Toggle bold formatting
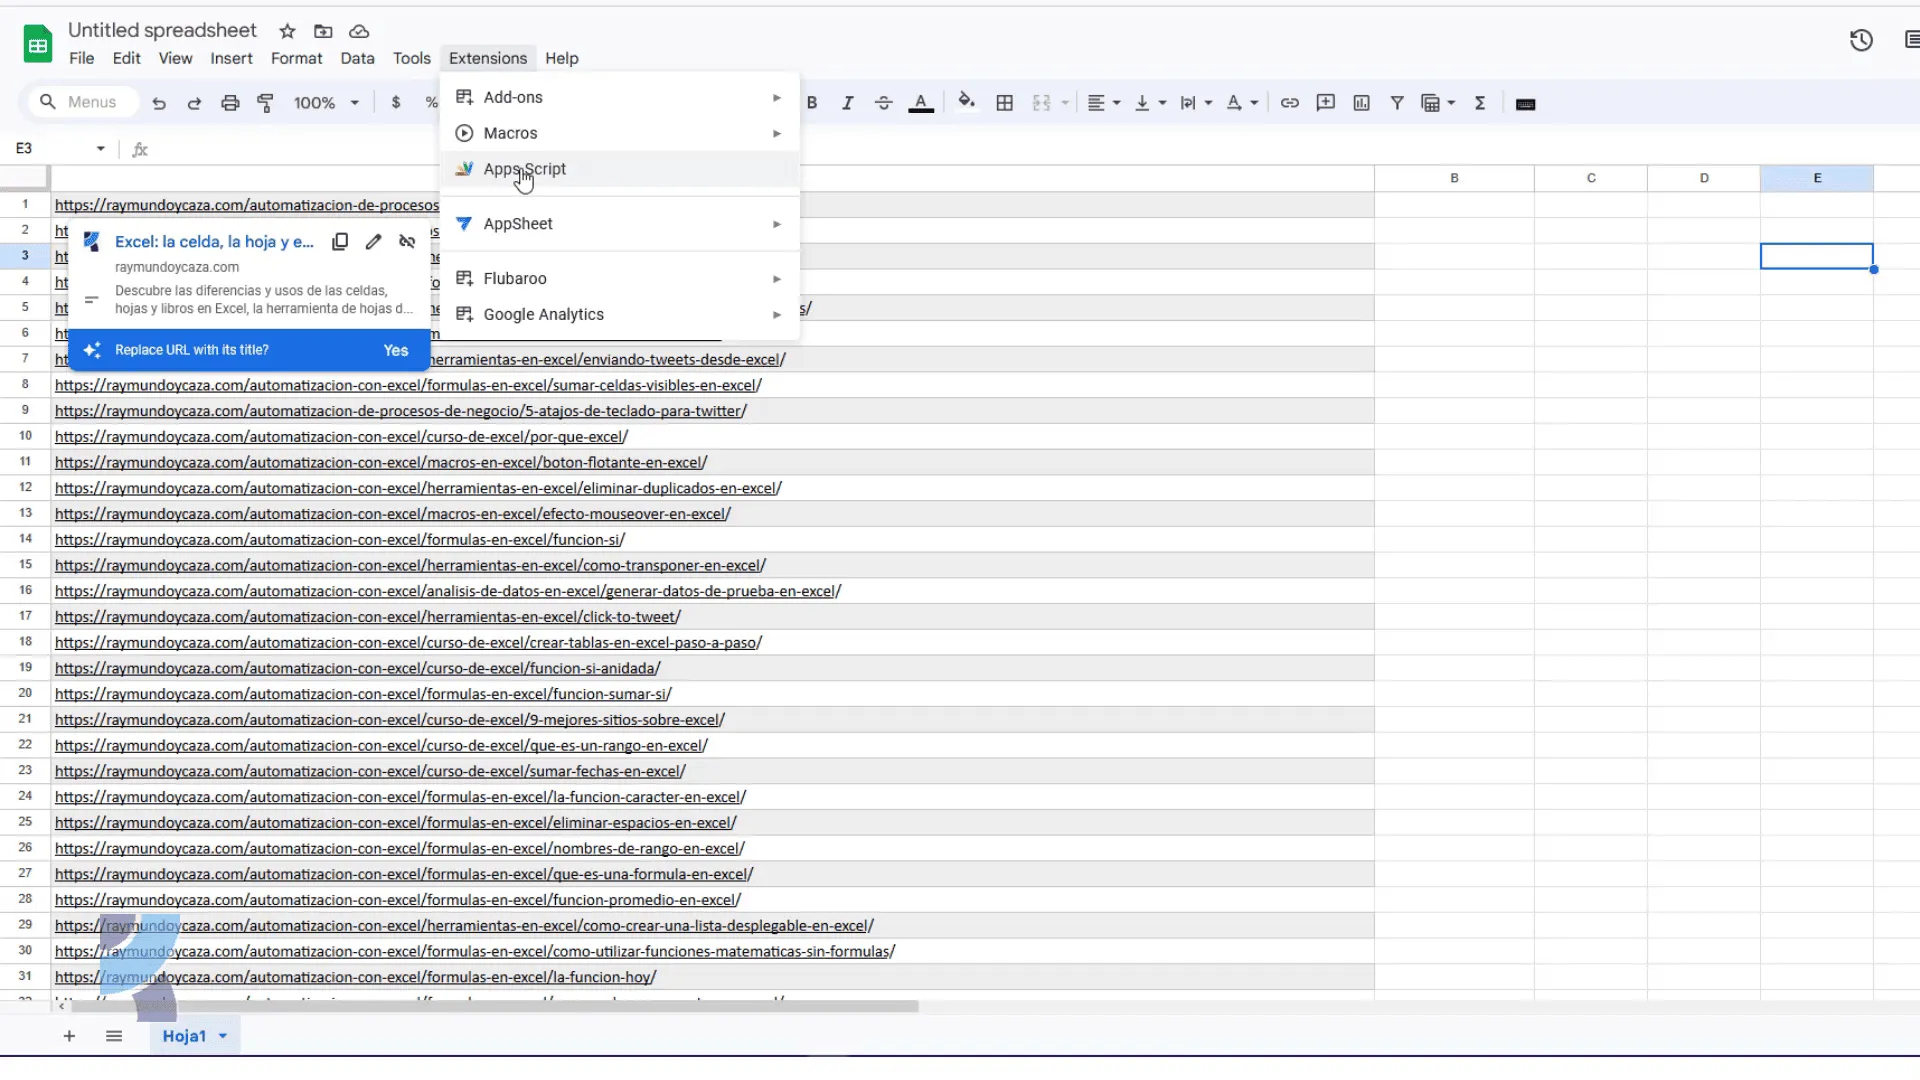This screenshot has height=1080, width=1920. 812,103
